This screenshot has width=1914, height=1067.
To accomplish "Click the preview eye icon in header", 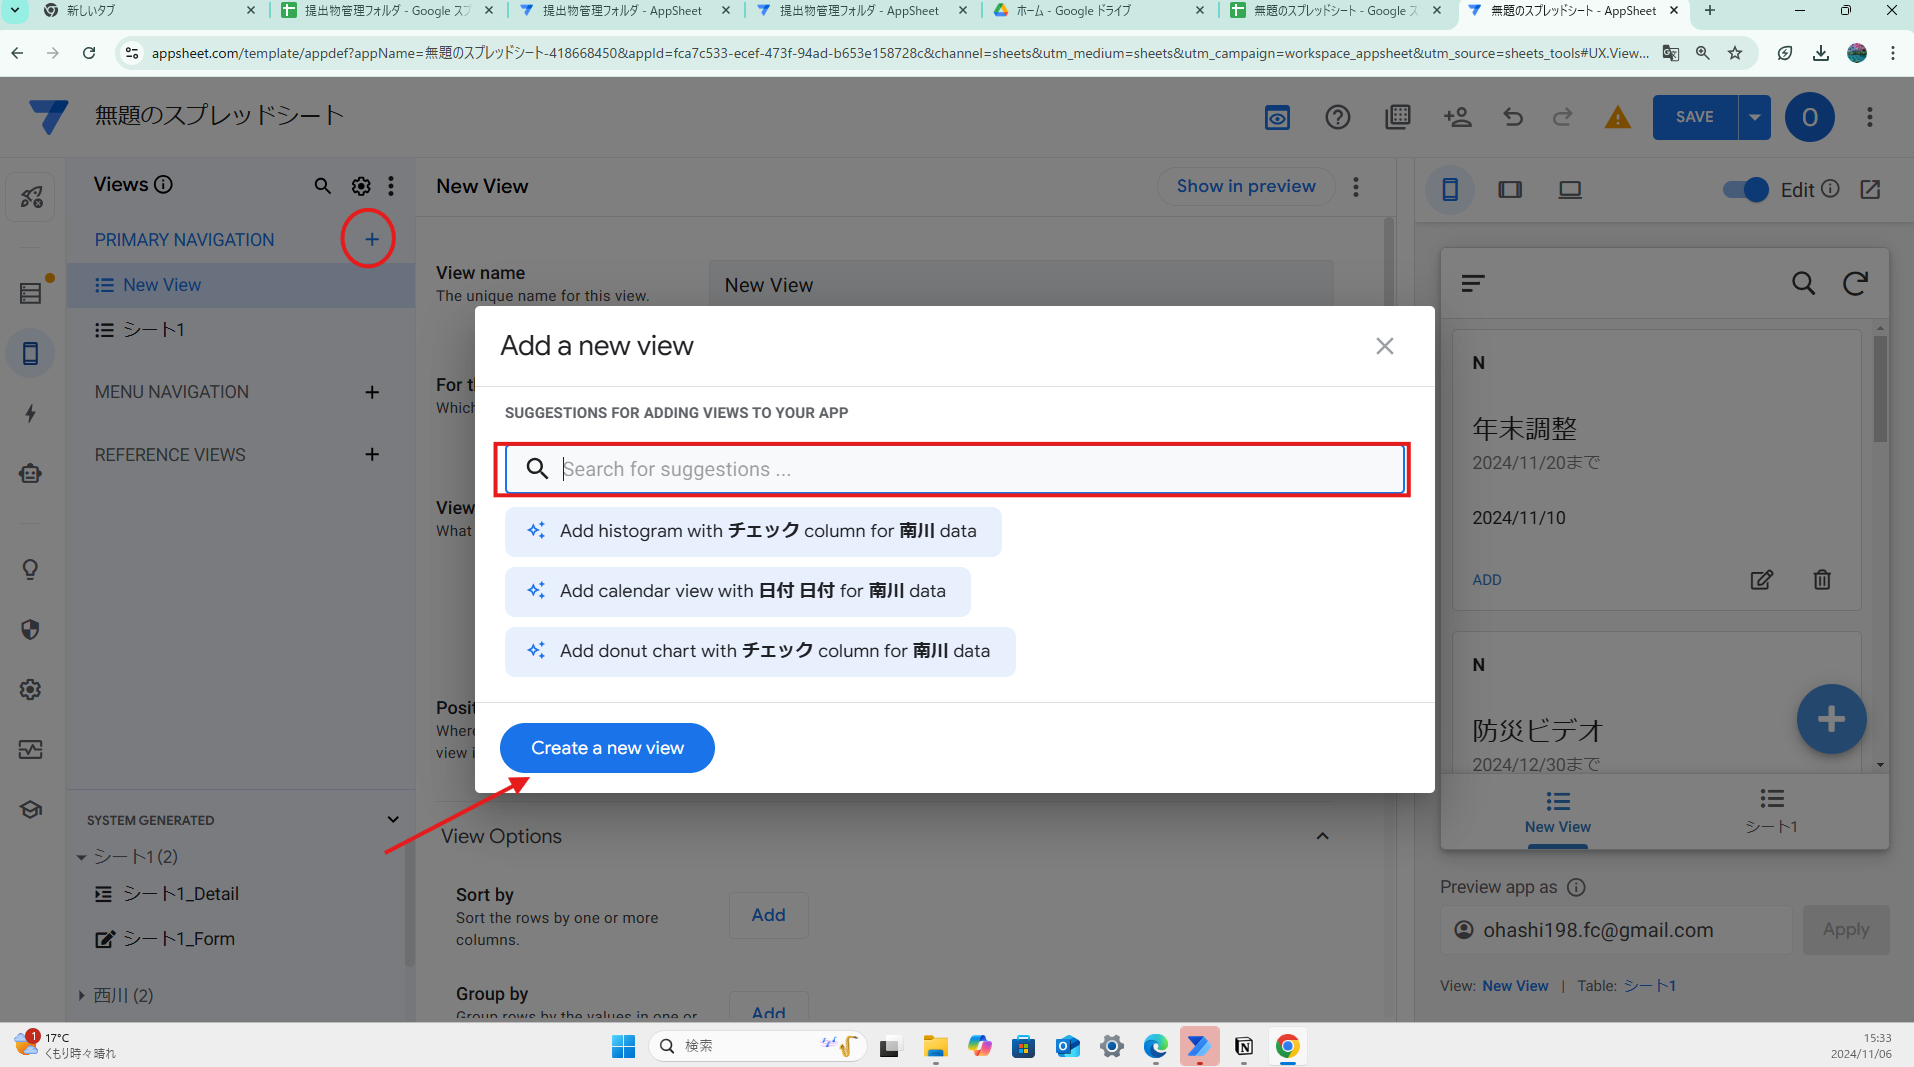I will pos(1277,118).
